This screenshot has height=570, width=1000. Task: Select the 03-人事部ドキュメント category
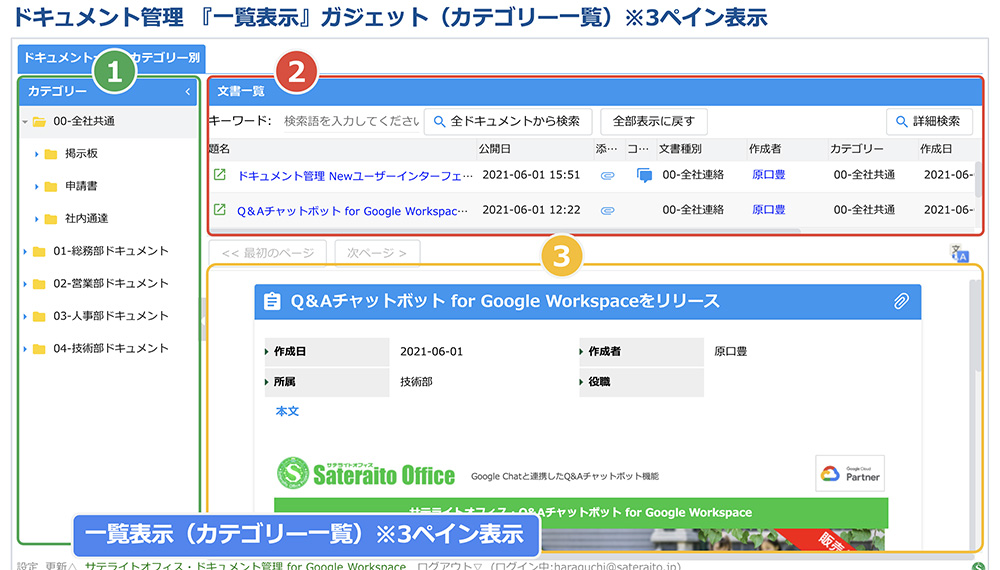[x=110, y=316]
